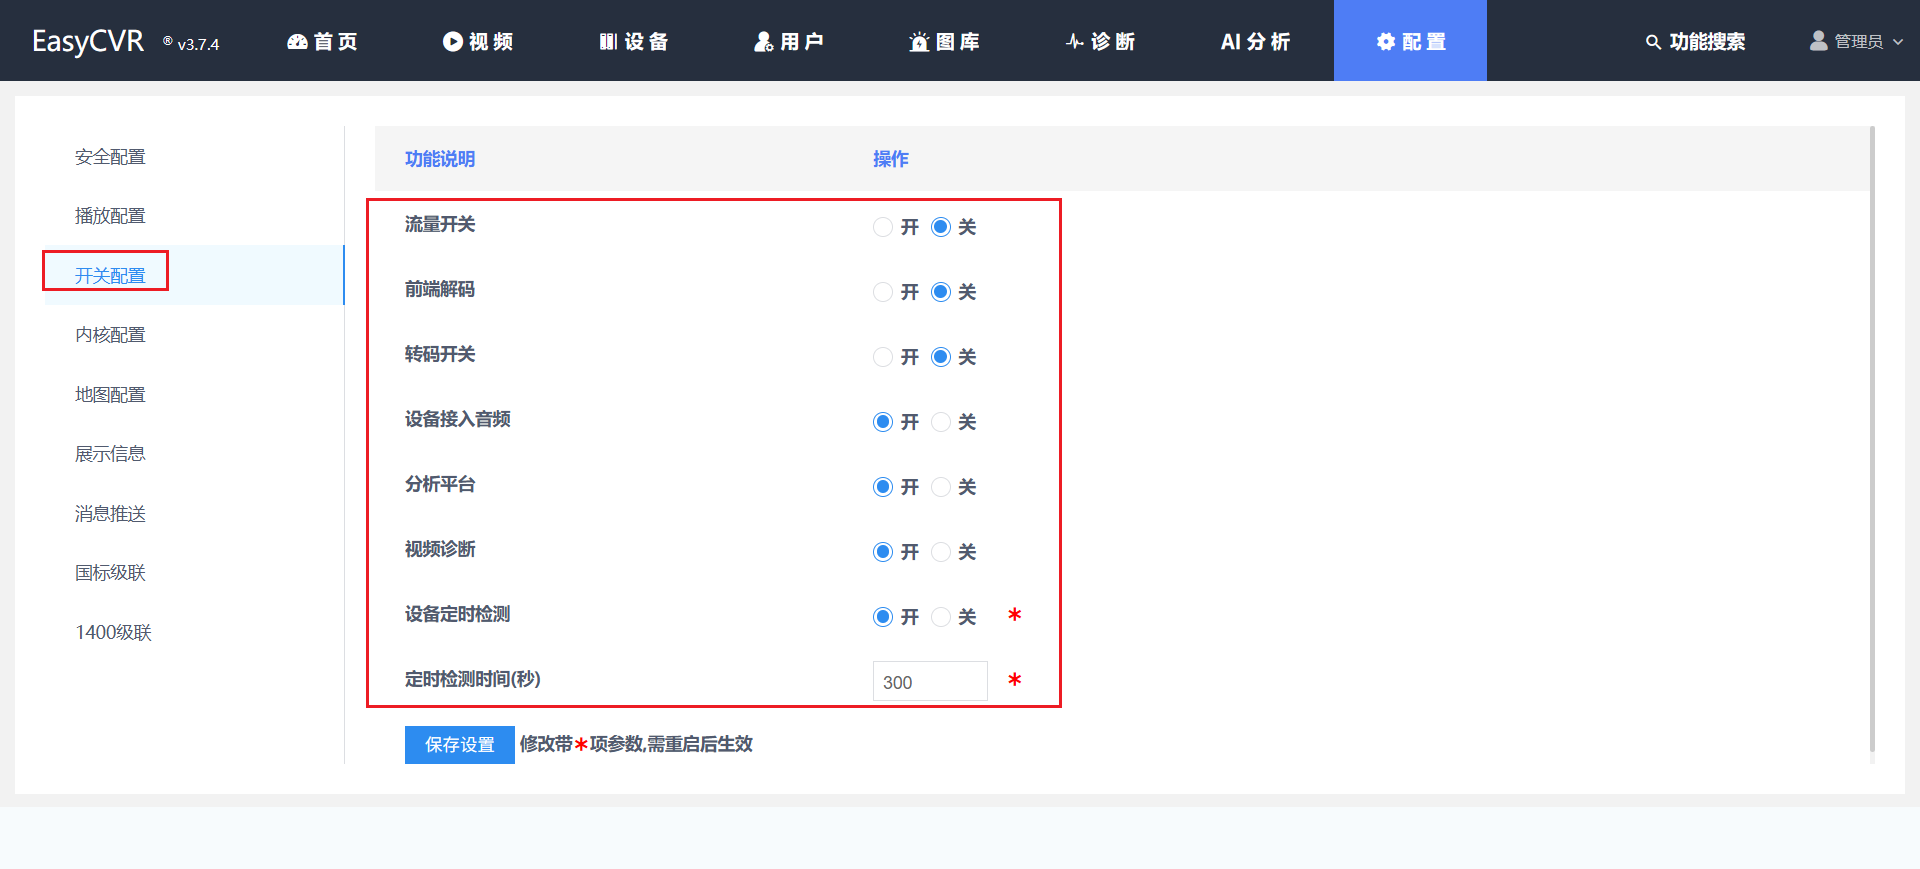The width and height of the screenshot is (1920, 869).
Task: Click the gear icon beside 配置
Action: coord(1386,42)
